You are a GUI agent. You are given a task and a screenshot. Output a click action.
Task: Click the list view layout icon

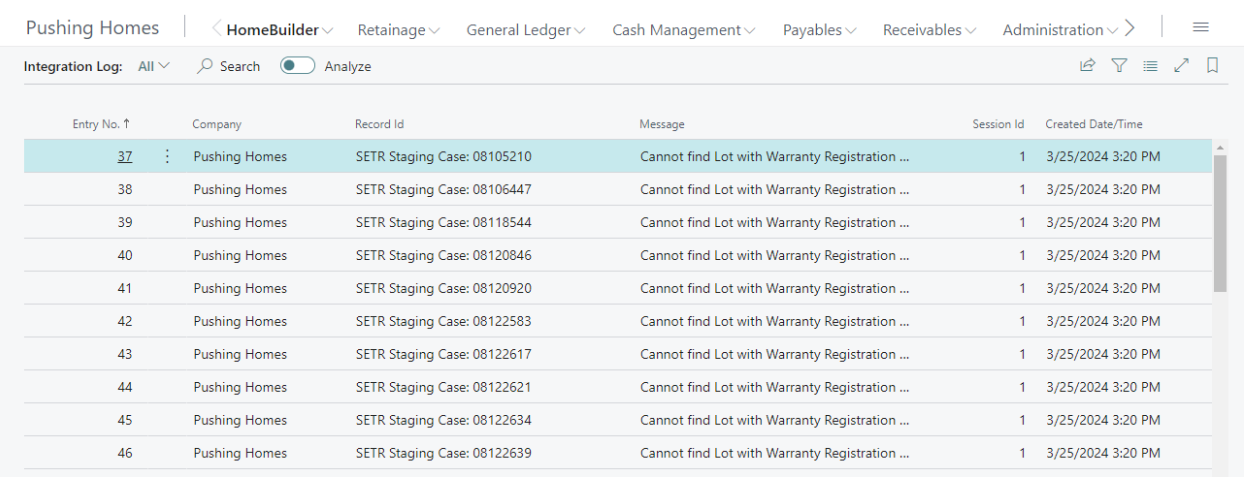pos(1150,66)
